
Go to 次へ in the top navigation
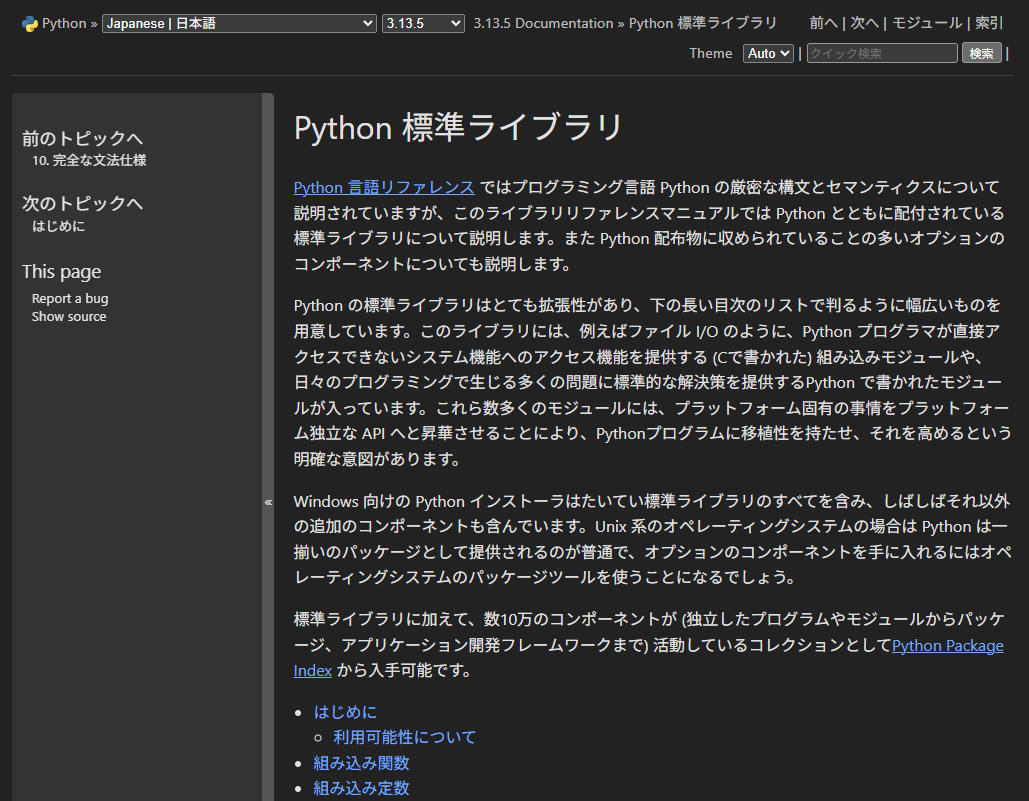864,23
